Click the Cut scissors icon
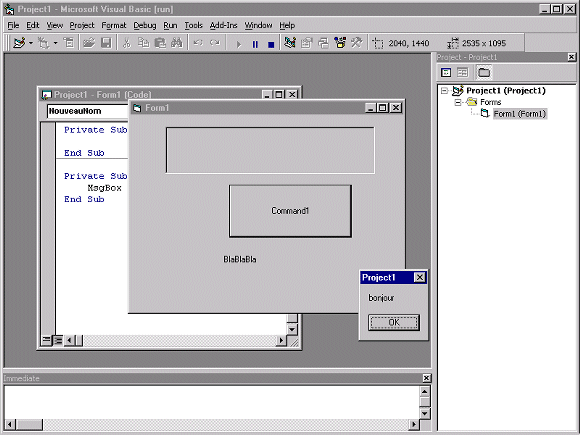580x435 pixels. click(x=127, y=43)
